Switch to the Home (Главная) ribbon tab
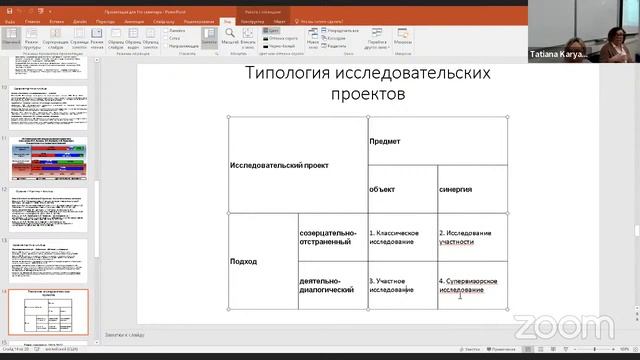 tap(33, 22)
